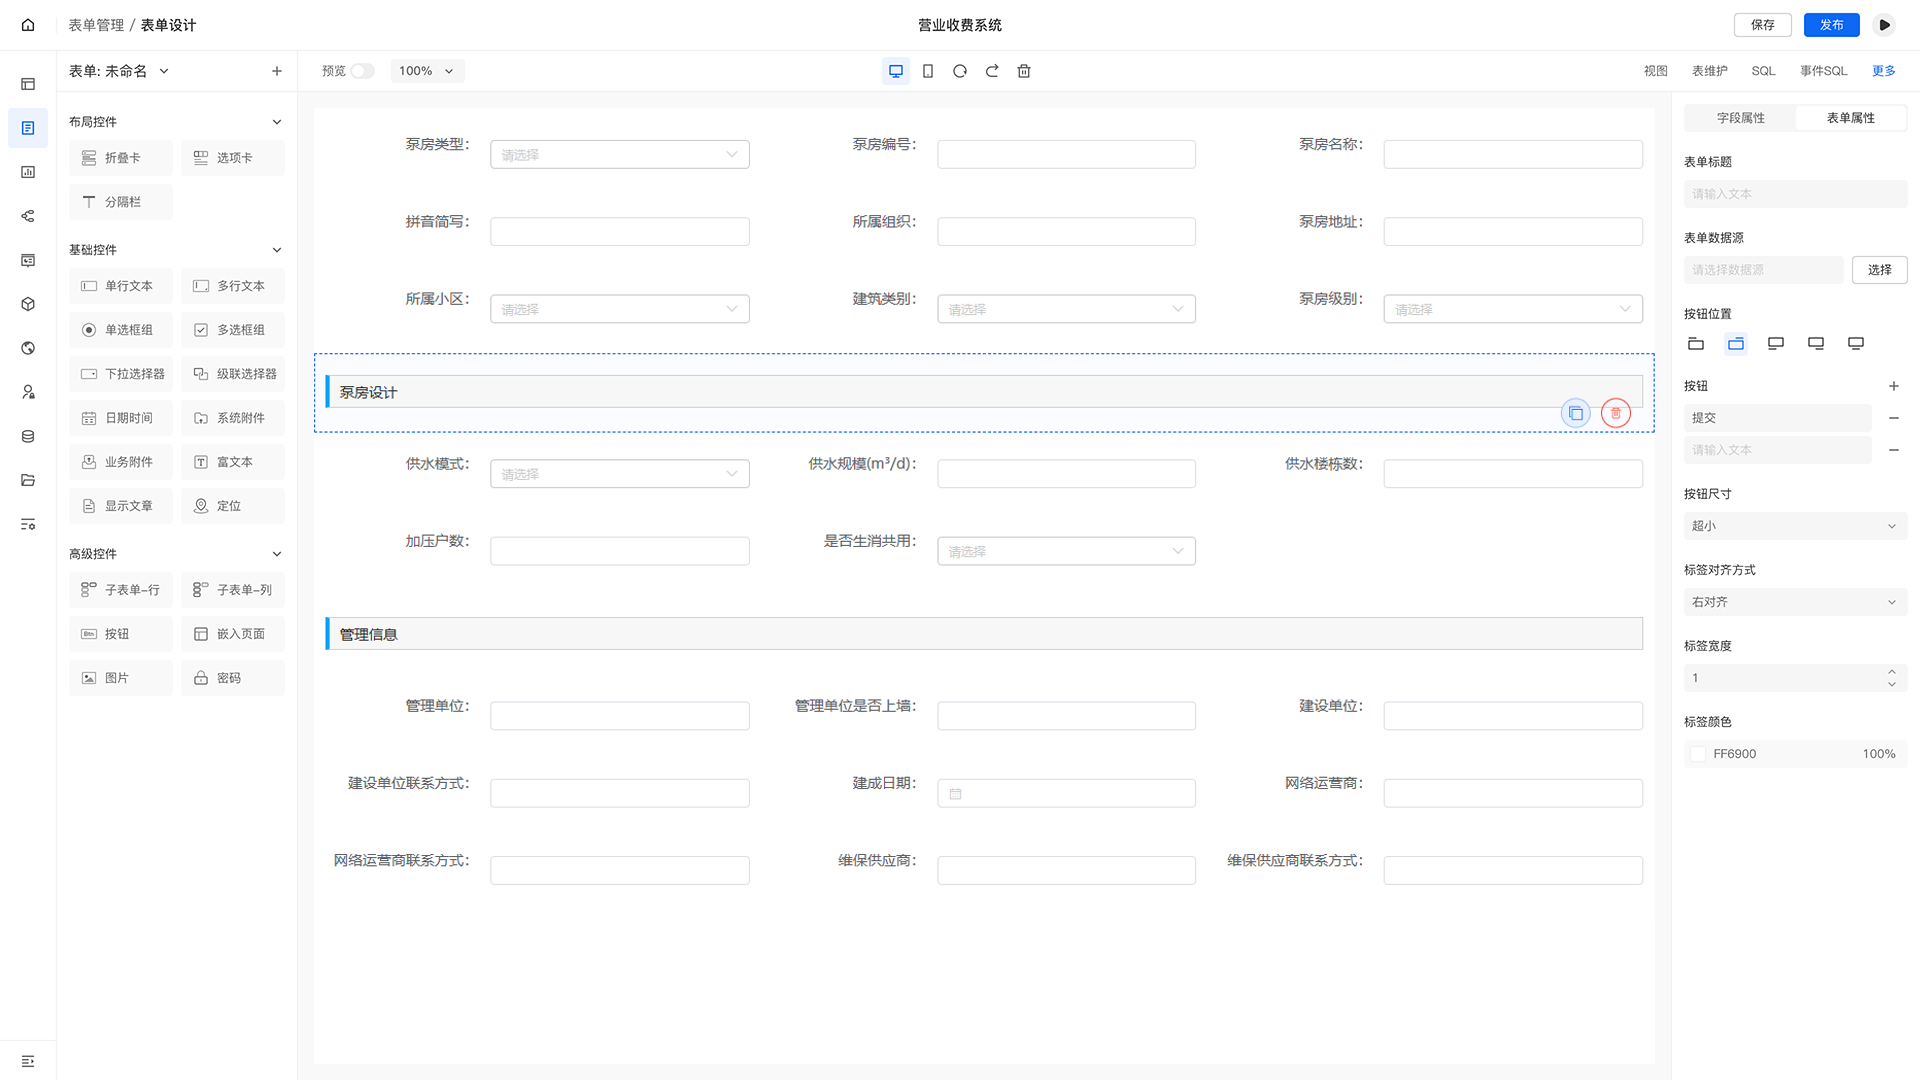Open 所属小区 dropdown
Screen dimensions: 1920x1080
click(x=620, y=309)
